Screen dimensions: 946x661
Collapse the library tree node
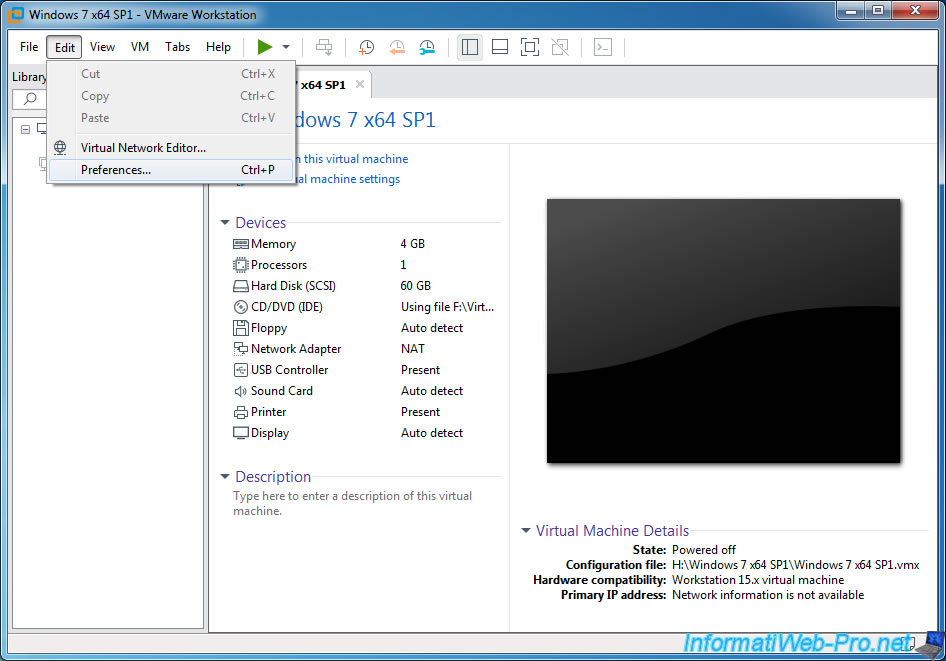(25, 129)
